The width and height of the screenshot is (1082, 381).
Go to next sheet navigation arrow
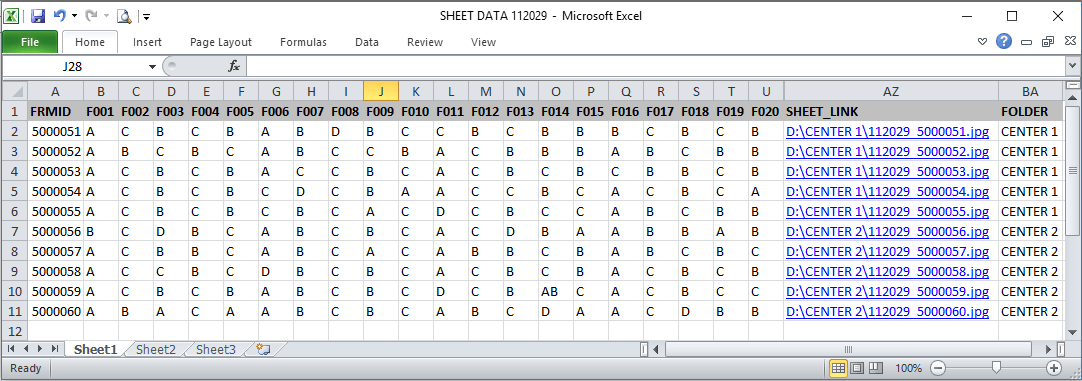[x=39, y=349]
